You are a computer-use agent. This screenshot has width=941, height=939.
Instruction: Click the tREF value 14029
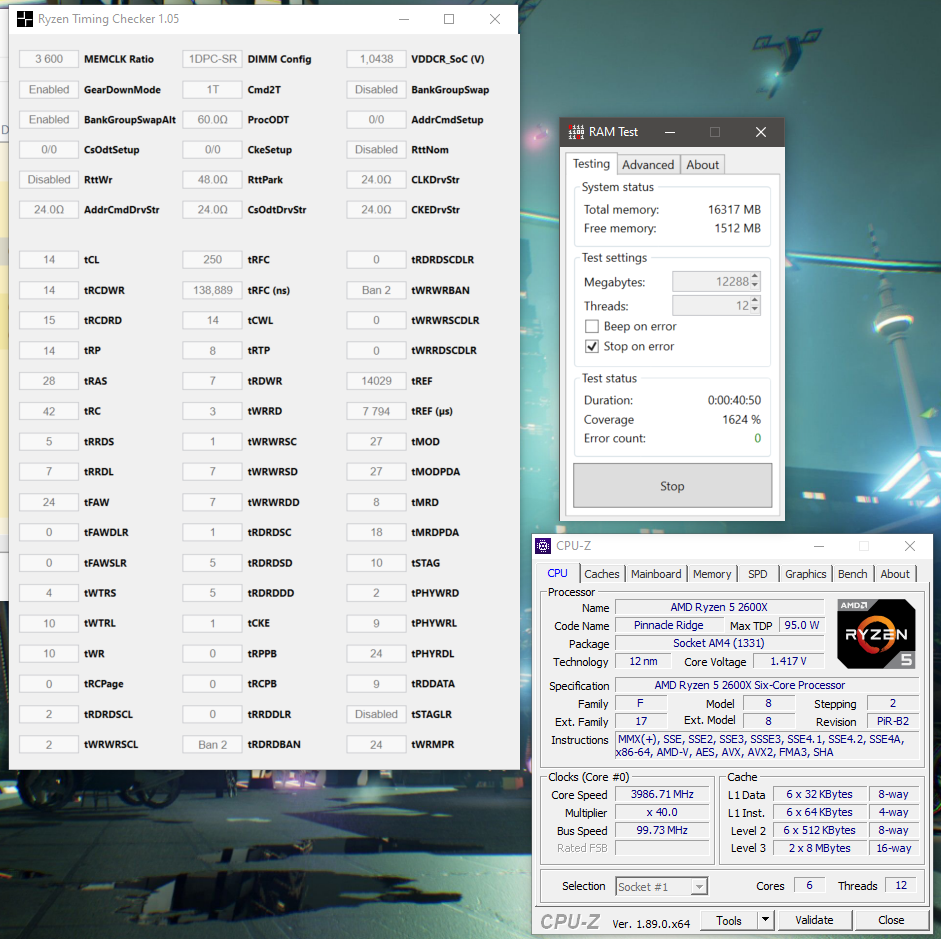point(376,381)
